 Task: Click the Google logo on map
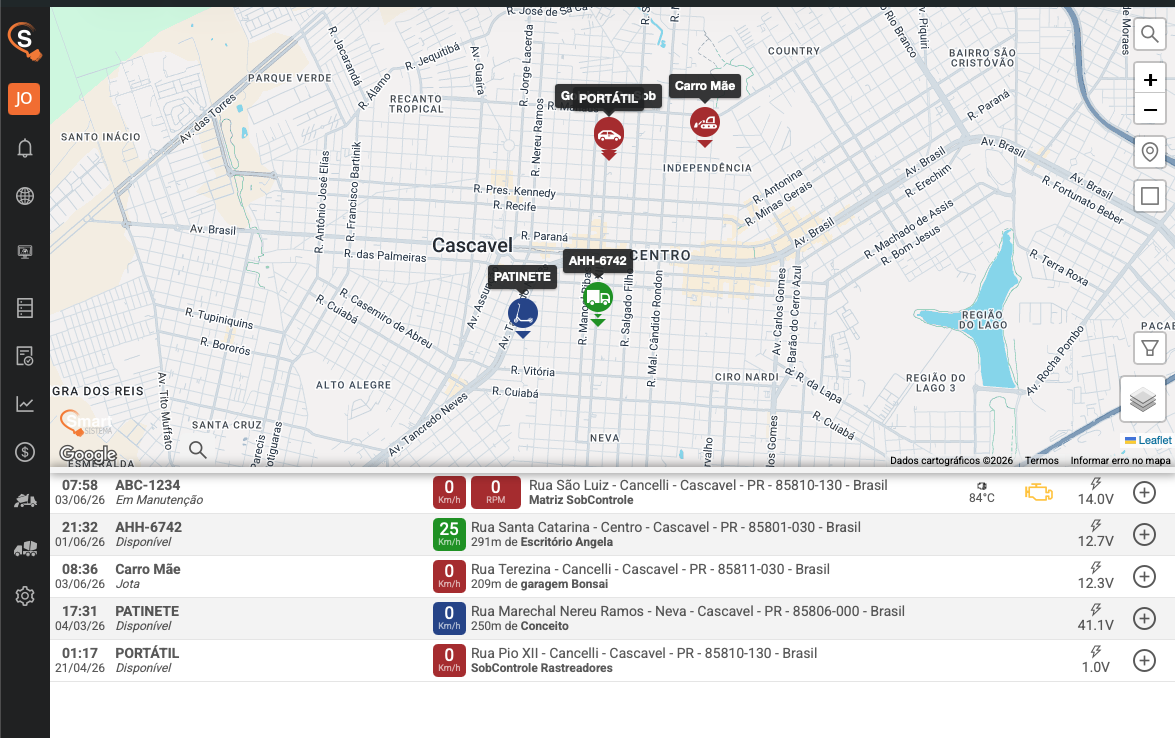(x=88, y=453)
